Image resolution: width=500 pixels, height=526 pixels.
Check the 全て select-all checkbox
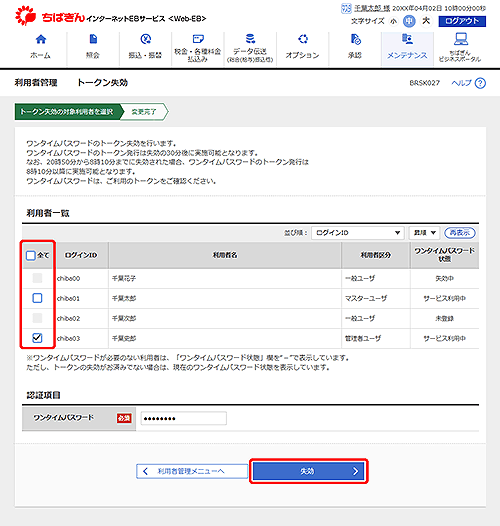[31, 256]
